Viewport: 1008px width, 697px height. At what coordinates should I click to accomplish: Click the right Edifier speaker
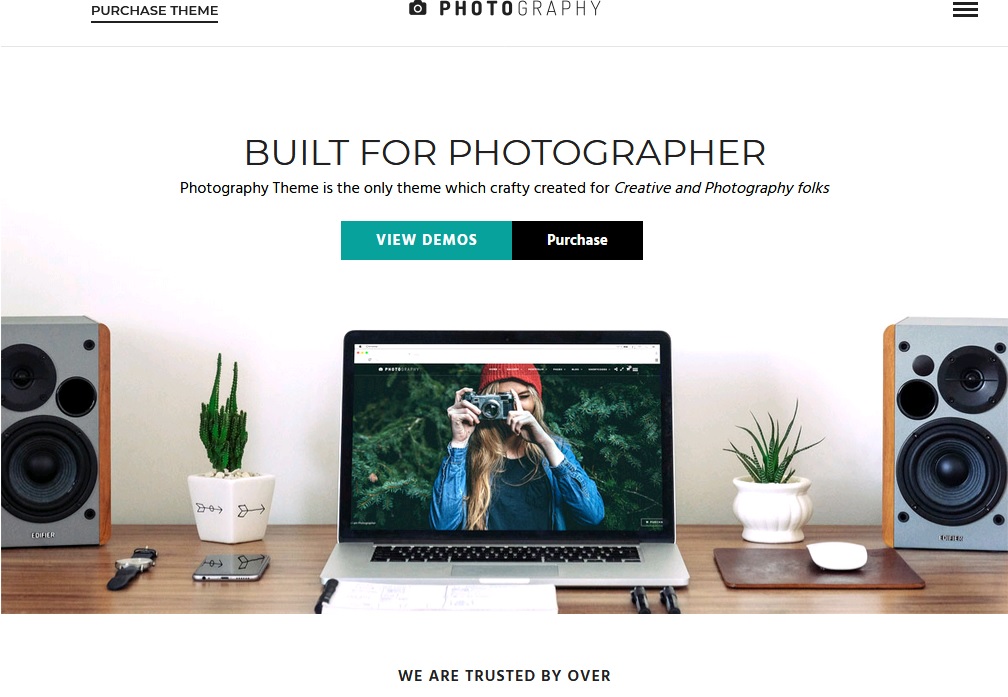click(946, 434)
